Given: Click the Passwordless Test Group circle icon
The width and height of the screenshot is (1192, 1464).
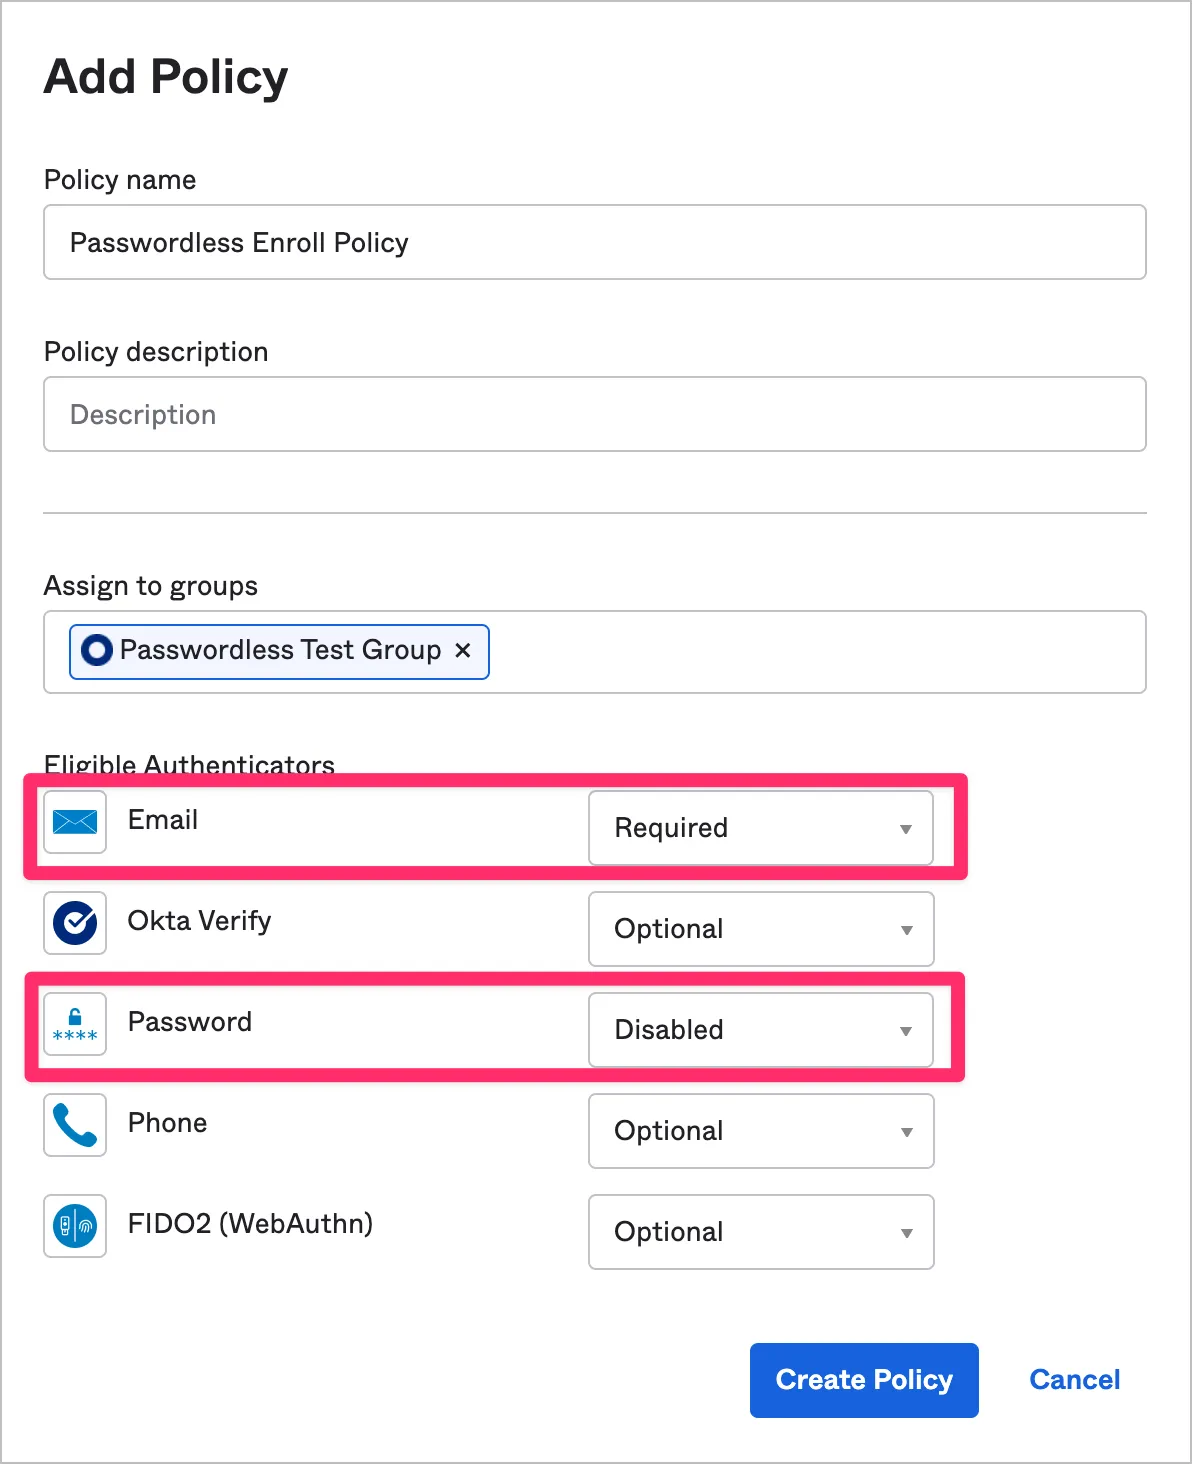Looking at the screenshot, I should (97, 651).
